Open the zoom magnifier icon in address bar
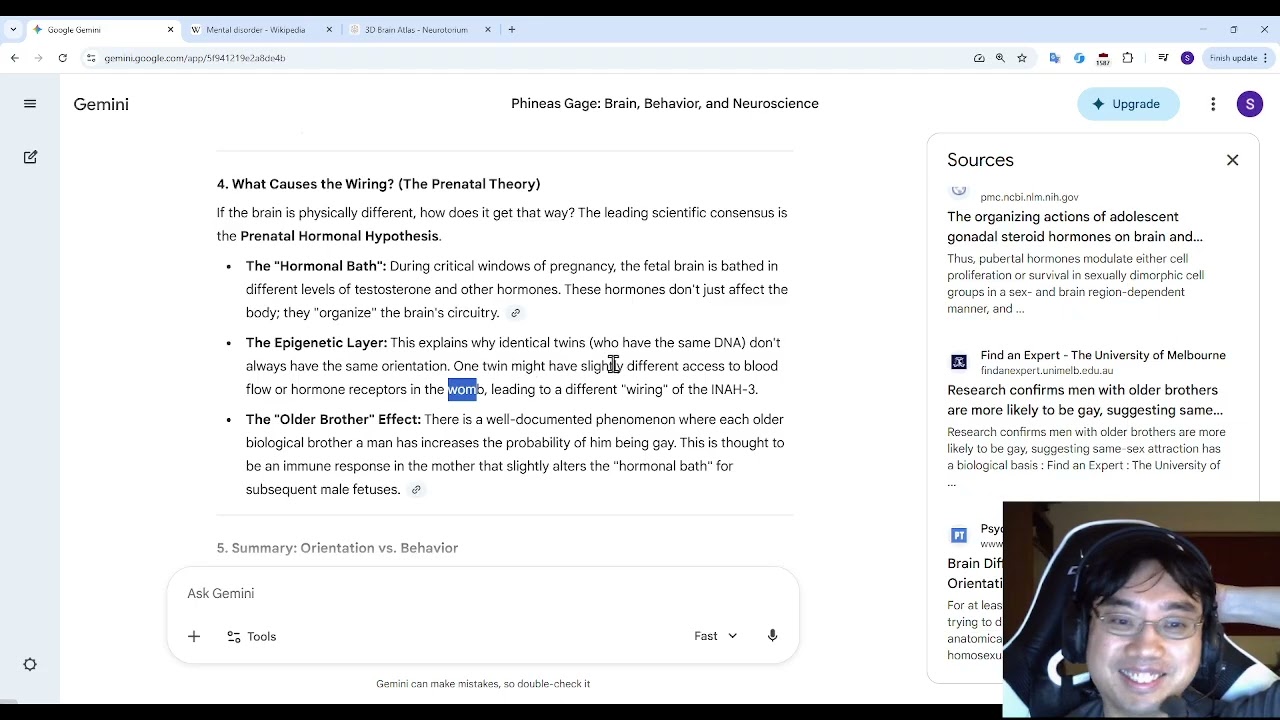This screenshot has width=1280, height=720. pos(1000,58)
